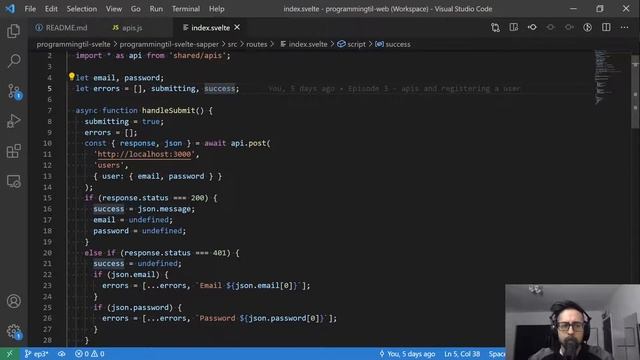This screenshot has width=640, height=360.
Task: Open the Go menu
Action: point(136,9)
